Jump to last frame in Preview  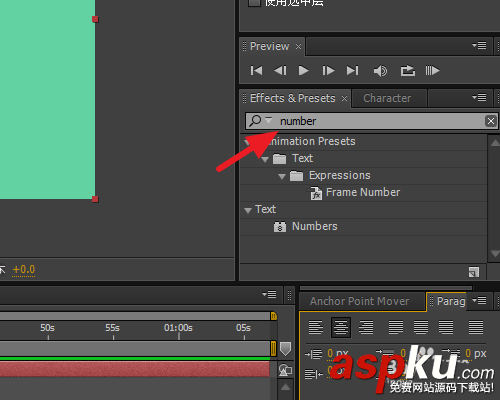click(352, 71)
